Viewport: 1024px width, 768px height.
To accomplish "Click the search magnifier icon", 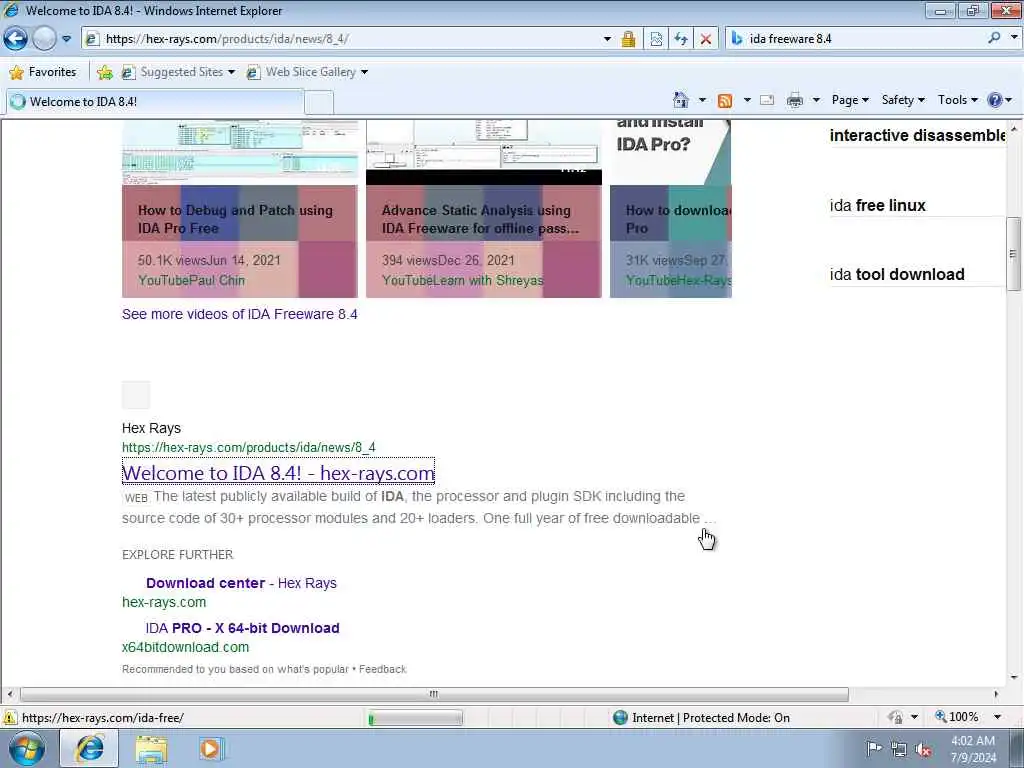I will click(x=994, y=38).
